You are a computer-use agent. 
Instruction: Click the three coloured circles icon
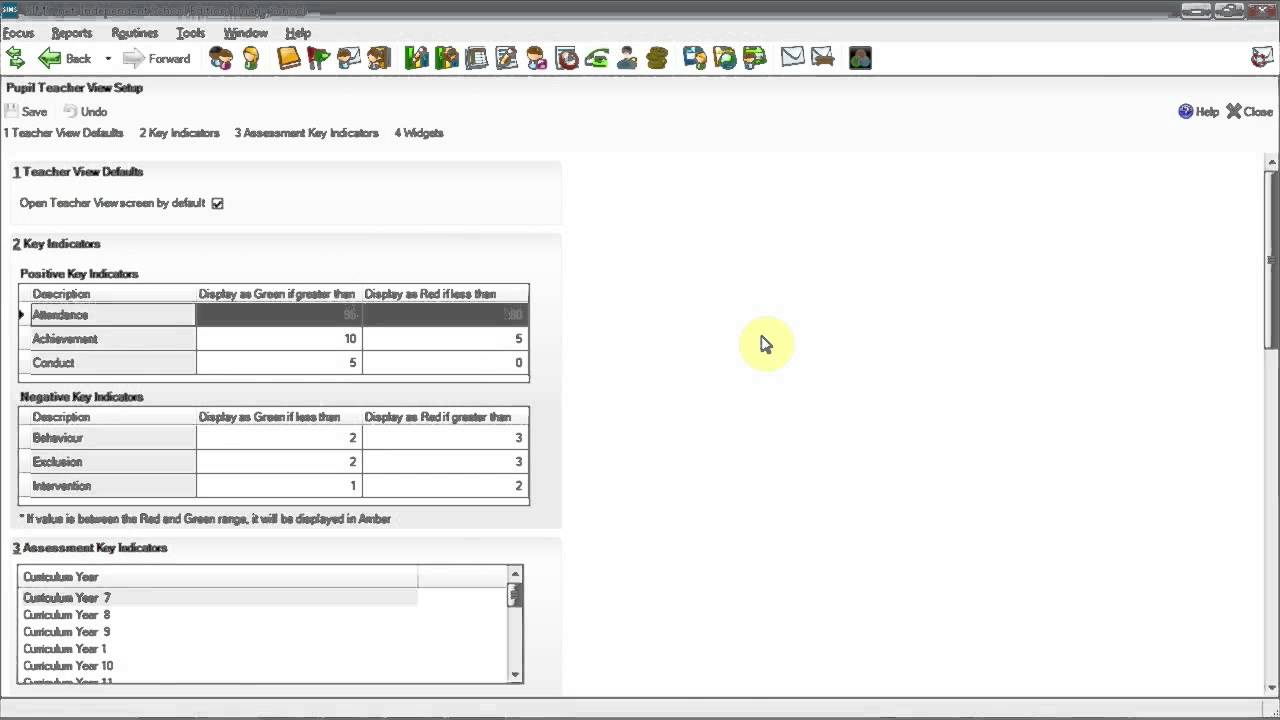tap(860, 58)
